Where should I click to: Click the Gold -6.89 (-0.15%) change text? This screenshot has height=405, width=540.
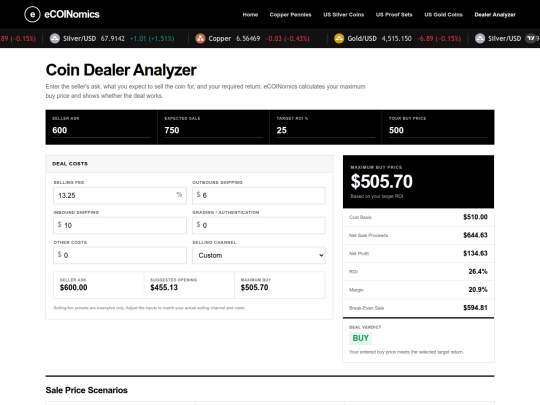coord(439,38)
